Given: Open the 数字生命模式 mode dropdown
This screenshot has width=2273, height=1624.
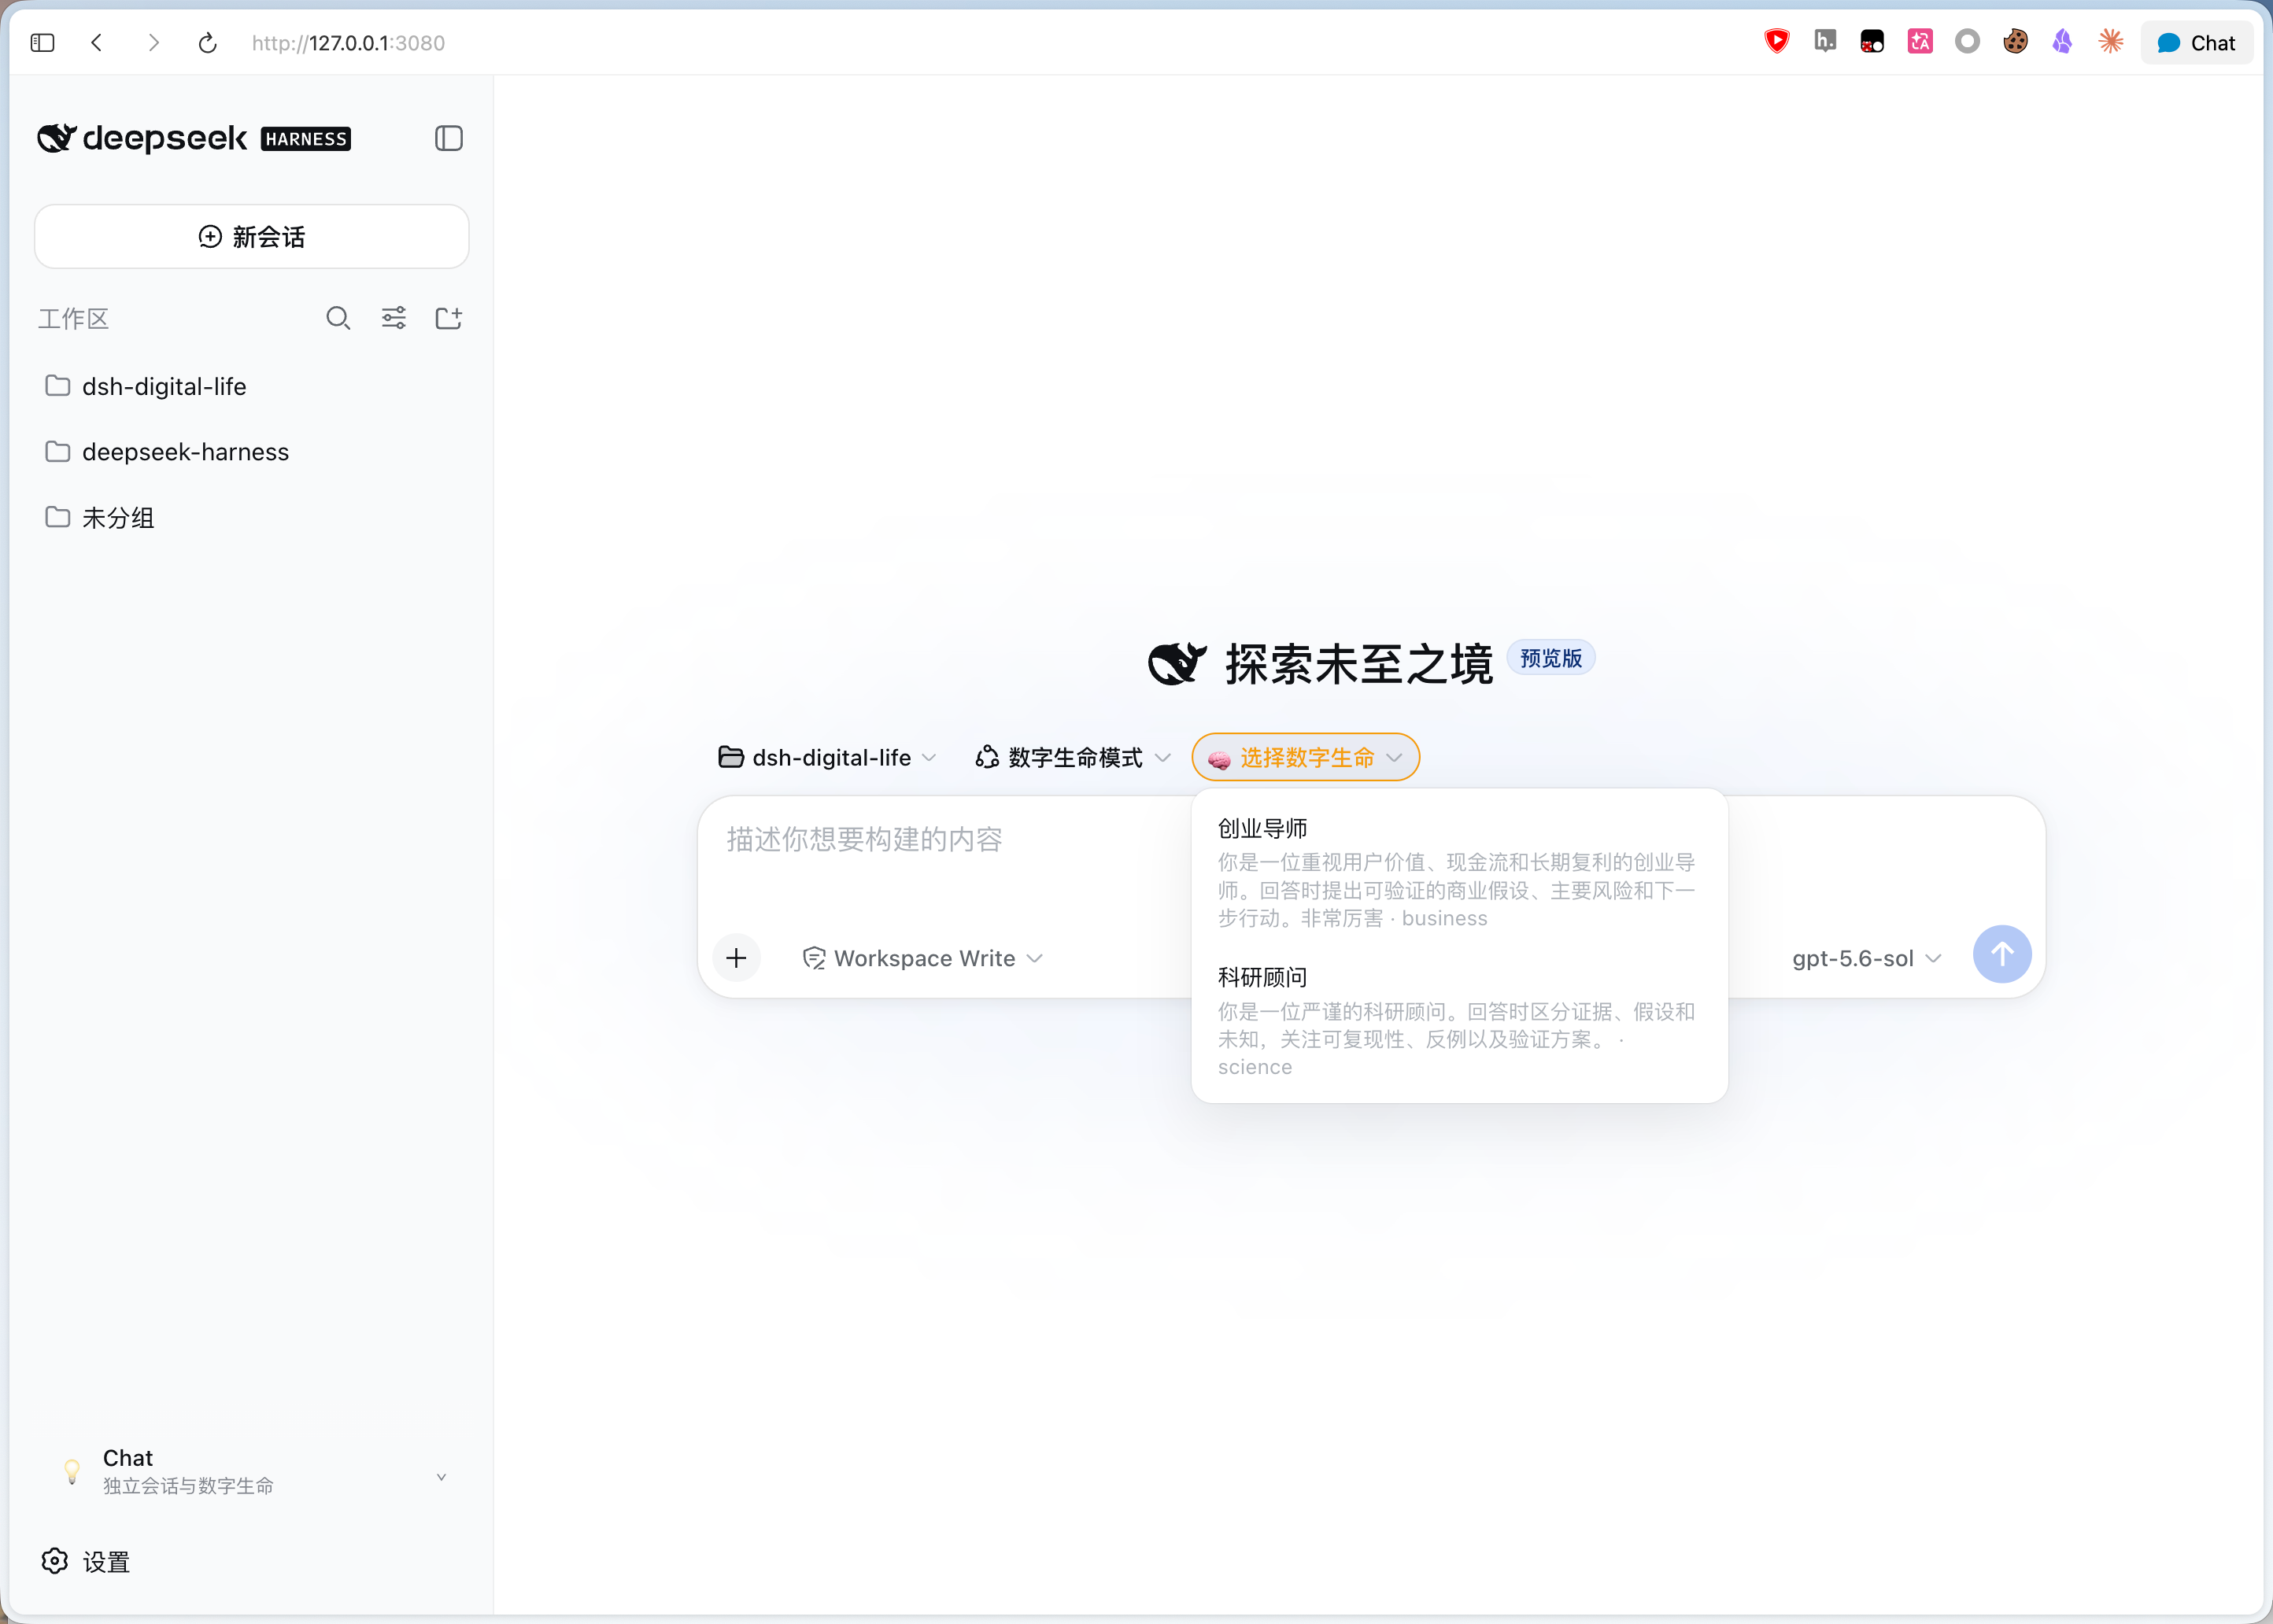Looking at the screenshot, I should tap(1073, 757).
